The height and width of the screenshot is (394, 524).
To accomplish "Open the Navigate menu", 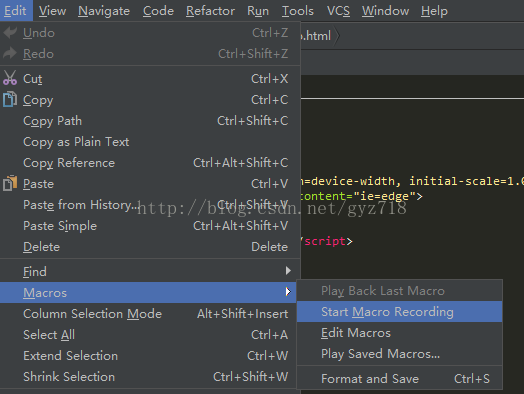I will [104, 11].
